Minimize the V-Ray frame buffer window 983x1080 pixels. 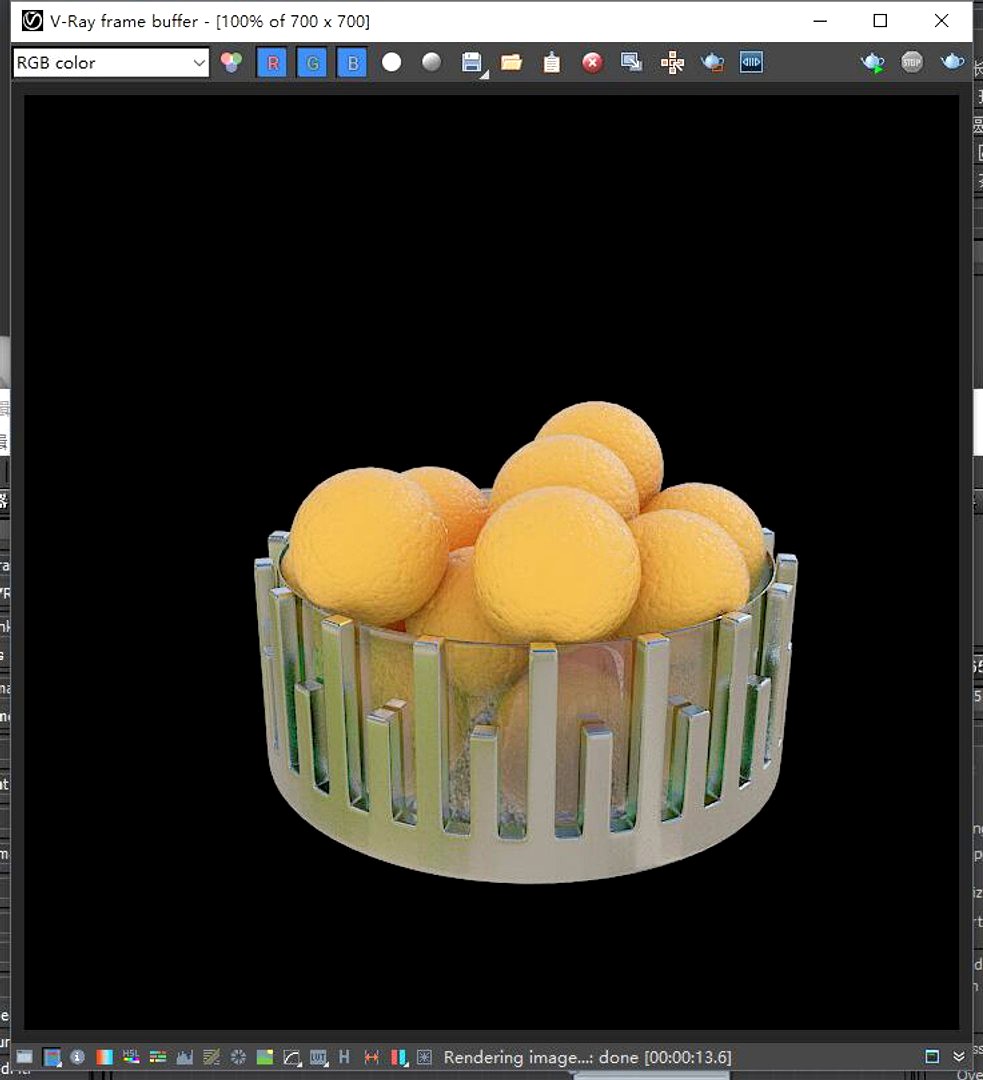[820, 21]
